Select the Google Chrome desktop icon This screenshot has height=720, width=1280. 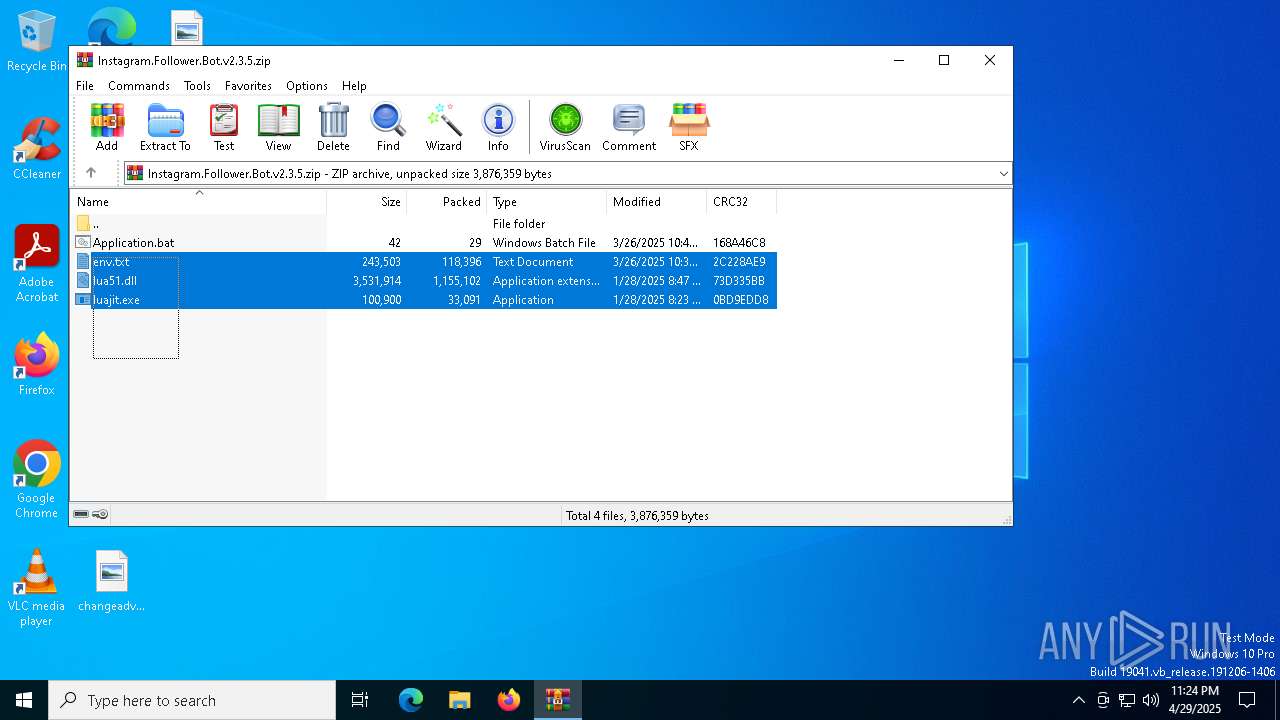[x=37, y=480]
